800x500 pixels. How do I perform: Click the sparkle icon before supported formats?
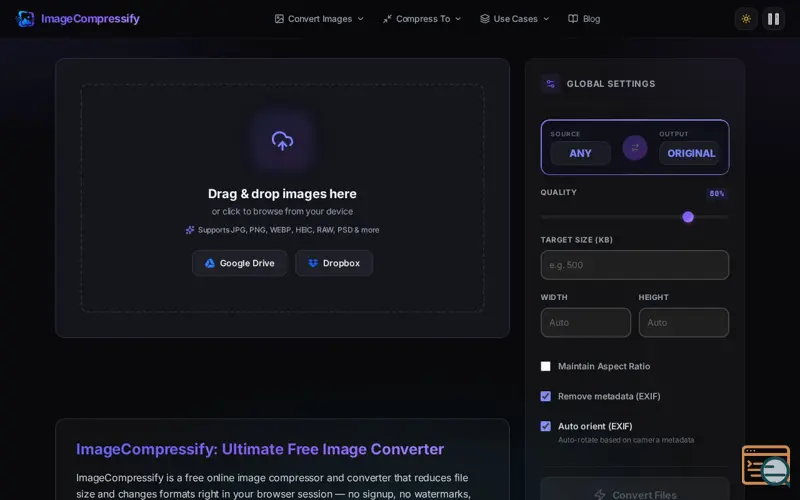190,230
